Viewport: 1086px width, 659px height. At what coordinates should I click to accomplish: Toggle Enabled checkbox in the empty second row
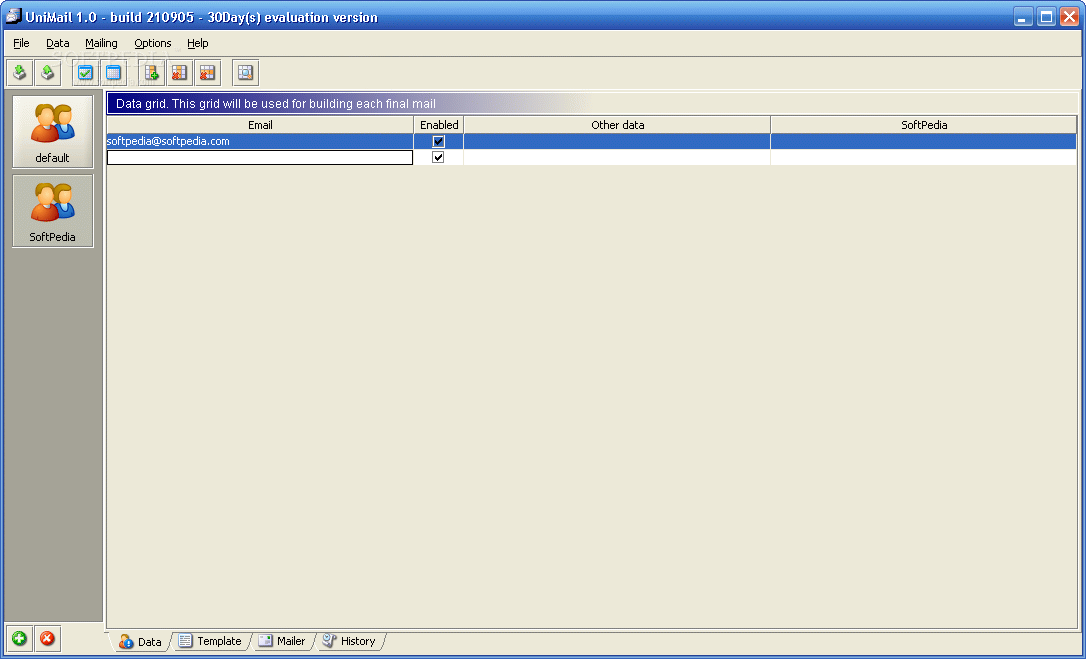point(438,157)
